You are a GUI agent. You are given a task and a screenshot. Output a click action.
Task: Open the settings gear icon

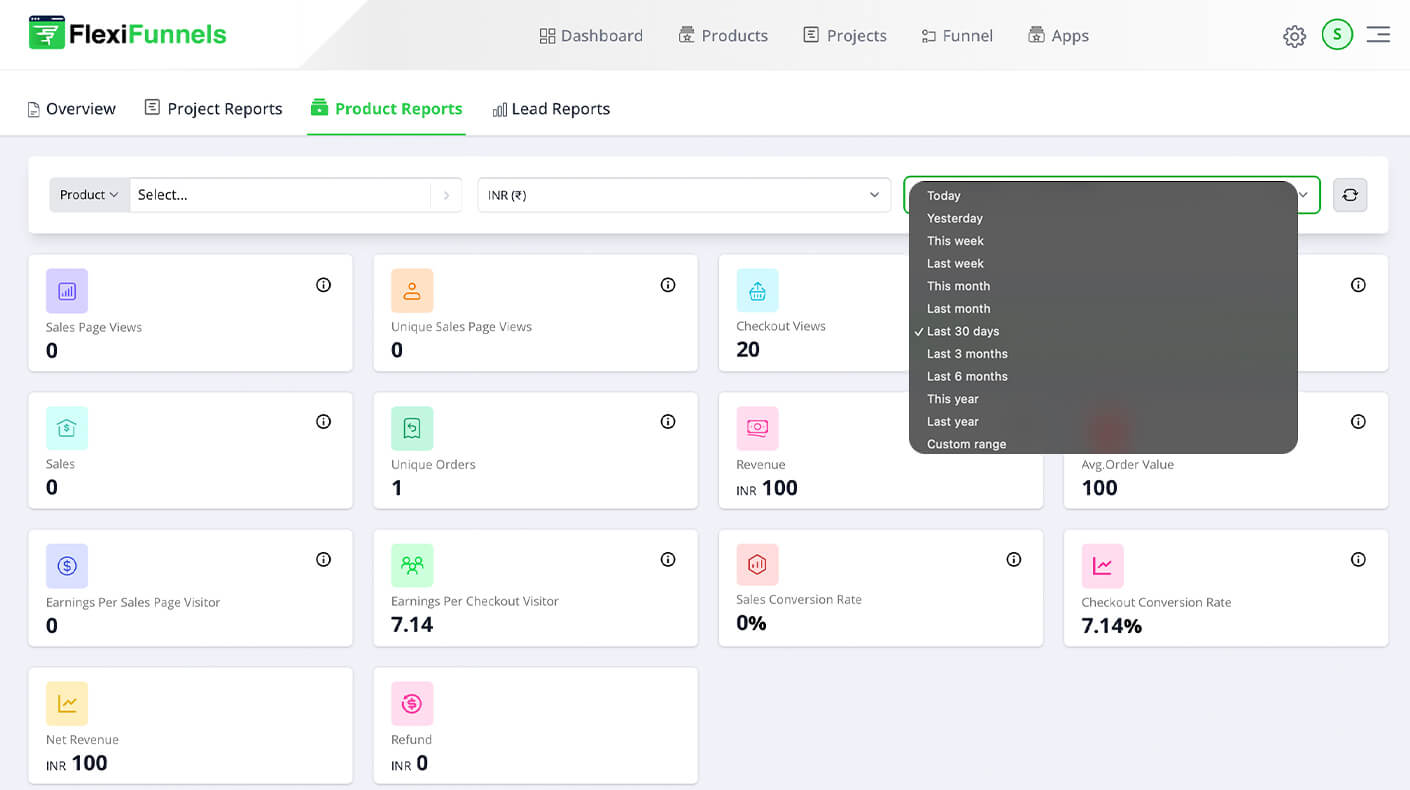(x=1294, y=37)
